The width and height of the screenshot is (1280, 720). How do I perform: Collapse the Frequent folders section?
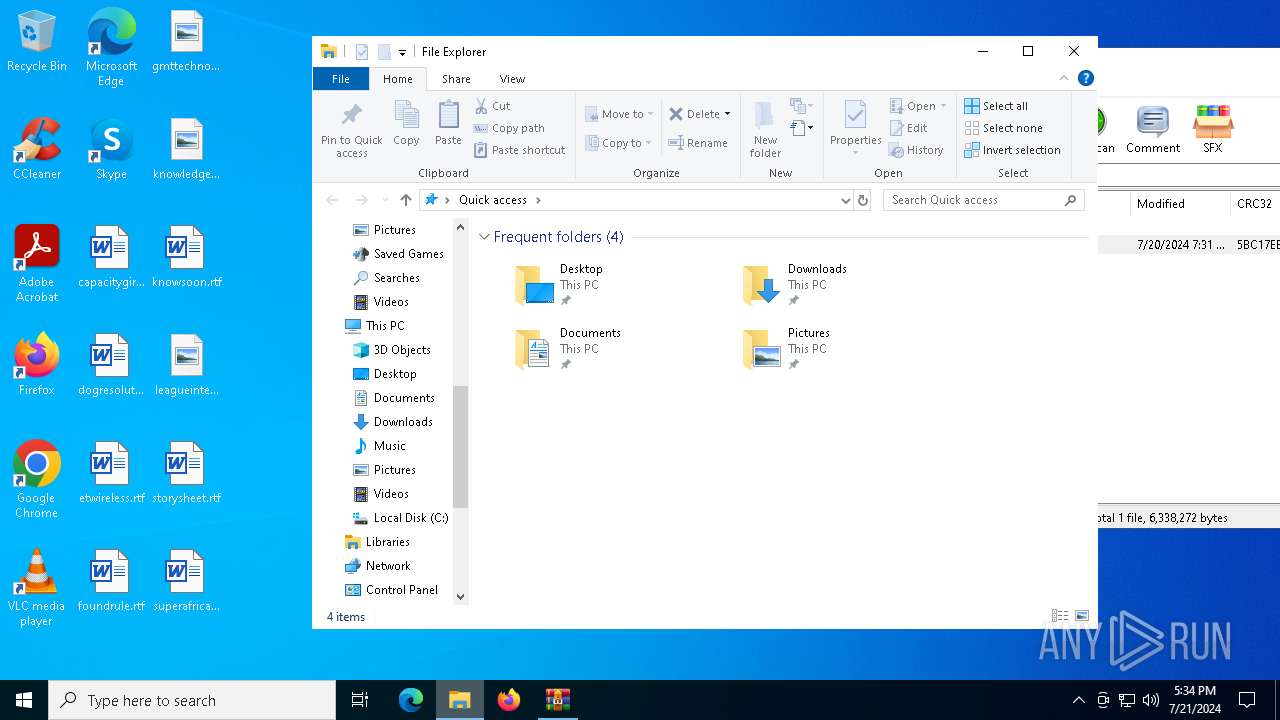485,237
